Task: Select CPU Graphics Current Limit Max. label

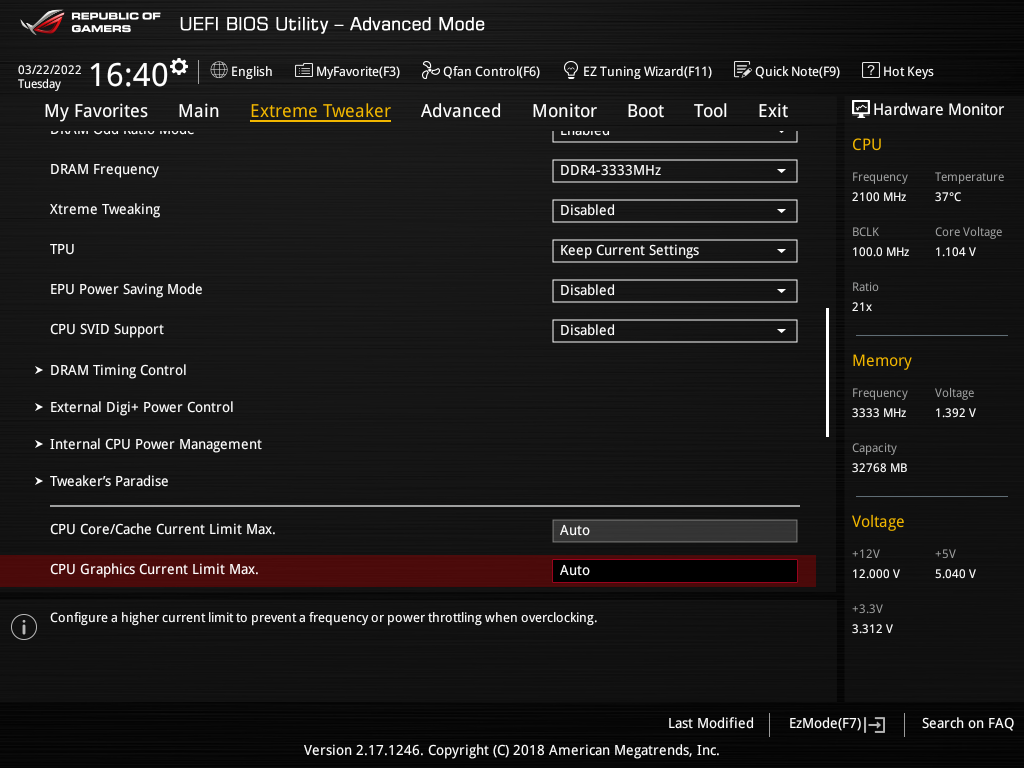Action: (154, 569)
